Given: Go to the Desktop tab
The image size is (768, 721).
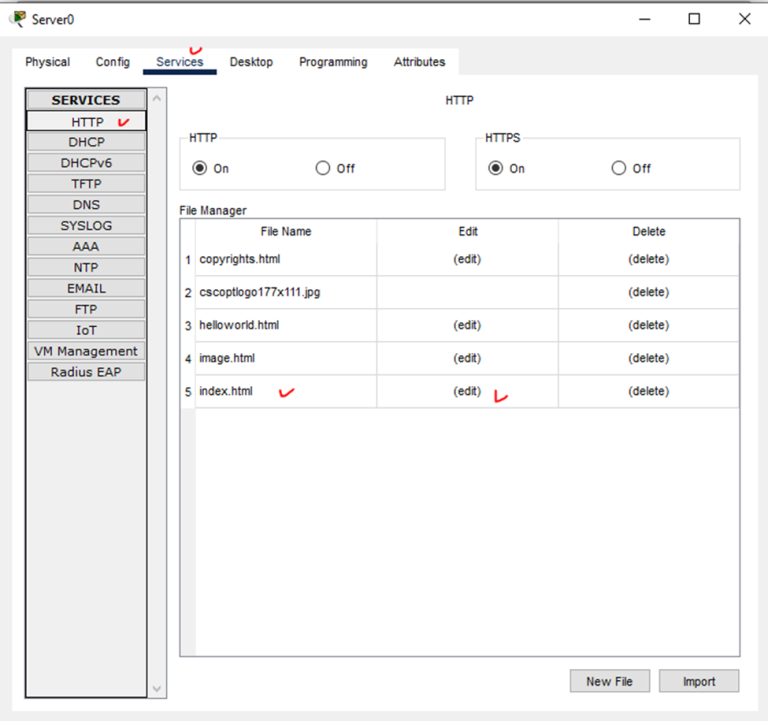Looking at the screenshot, I should [x=251, y=62].
